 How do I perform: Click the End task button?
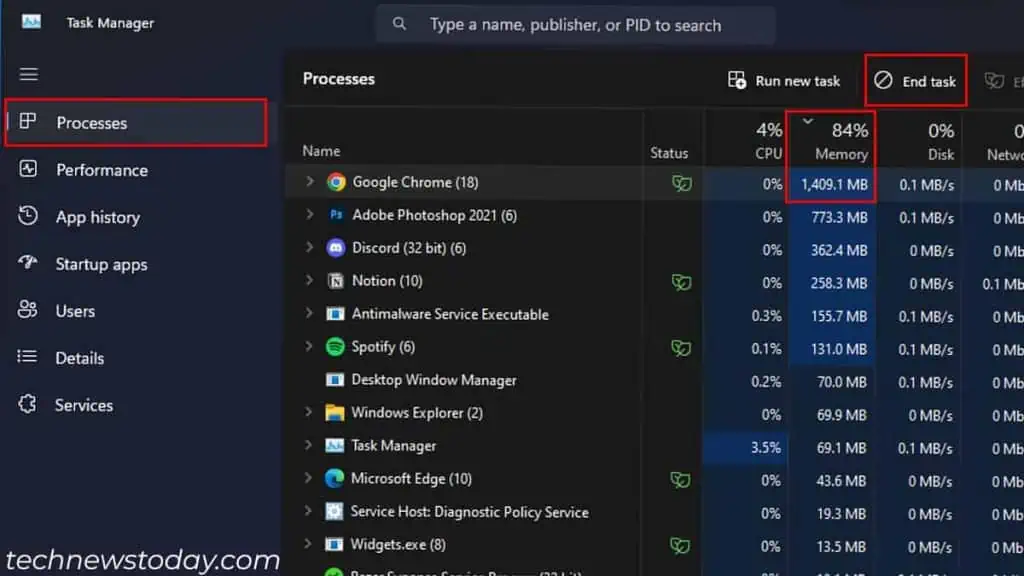click(916, 80)
